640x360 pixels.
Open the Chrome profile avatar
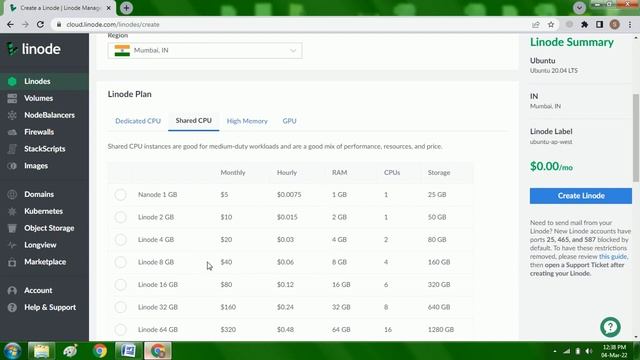tap(614, 24)
